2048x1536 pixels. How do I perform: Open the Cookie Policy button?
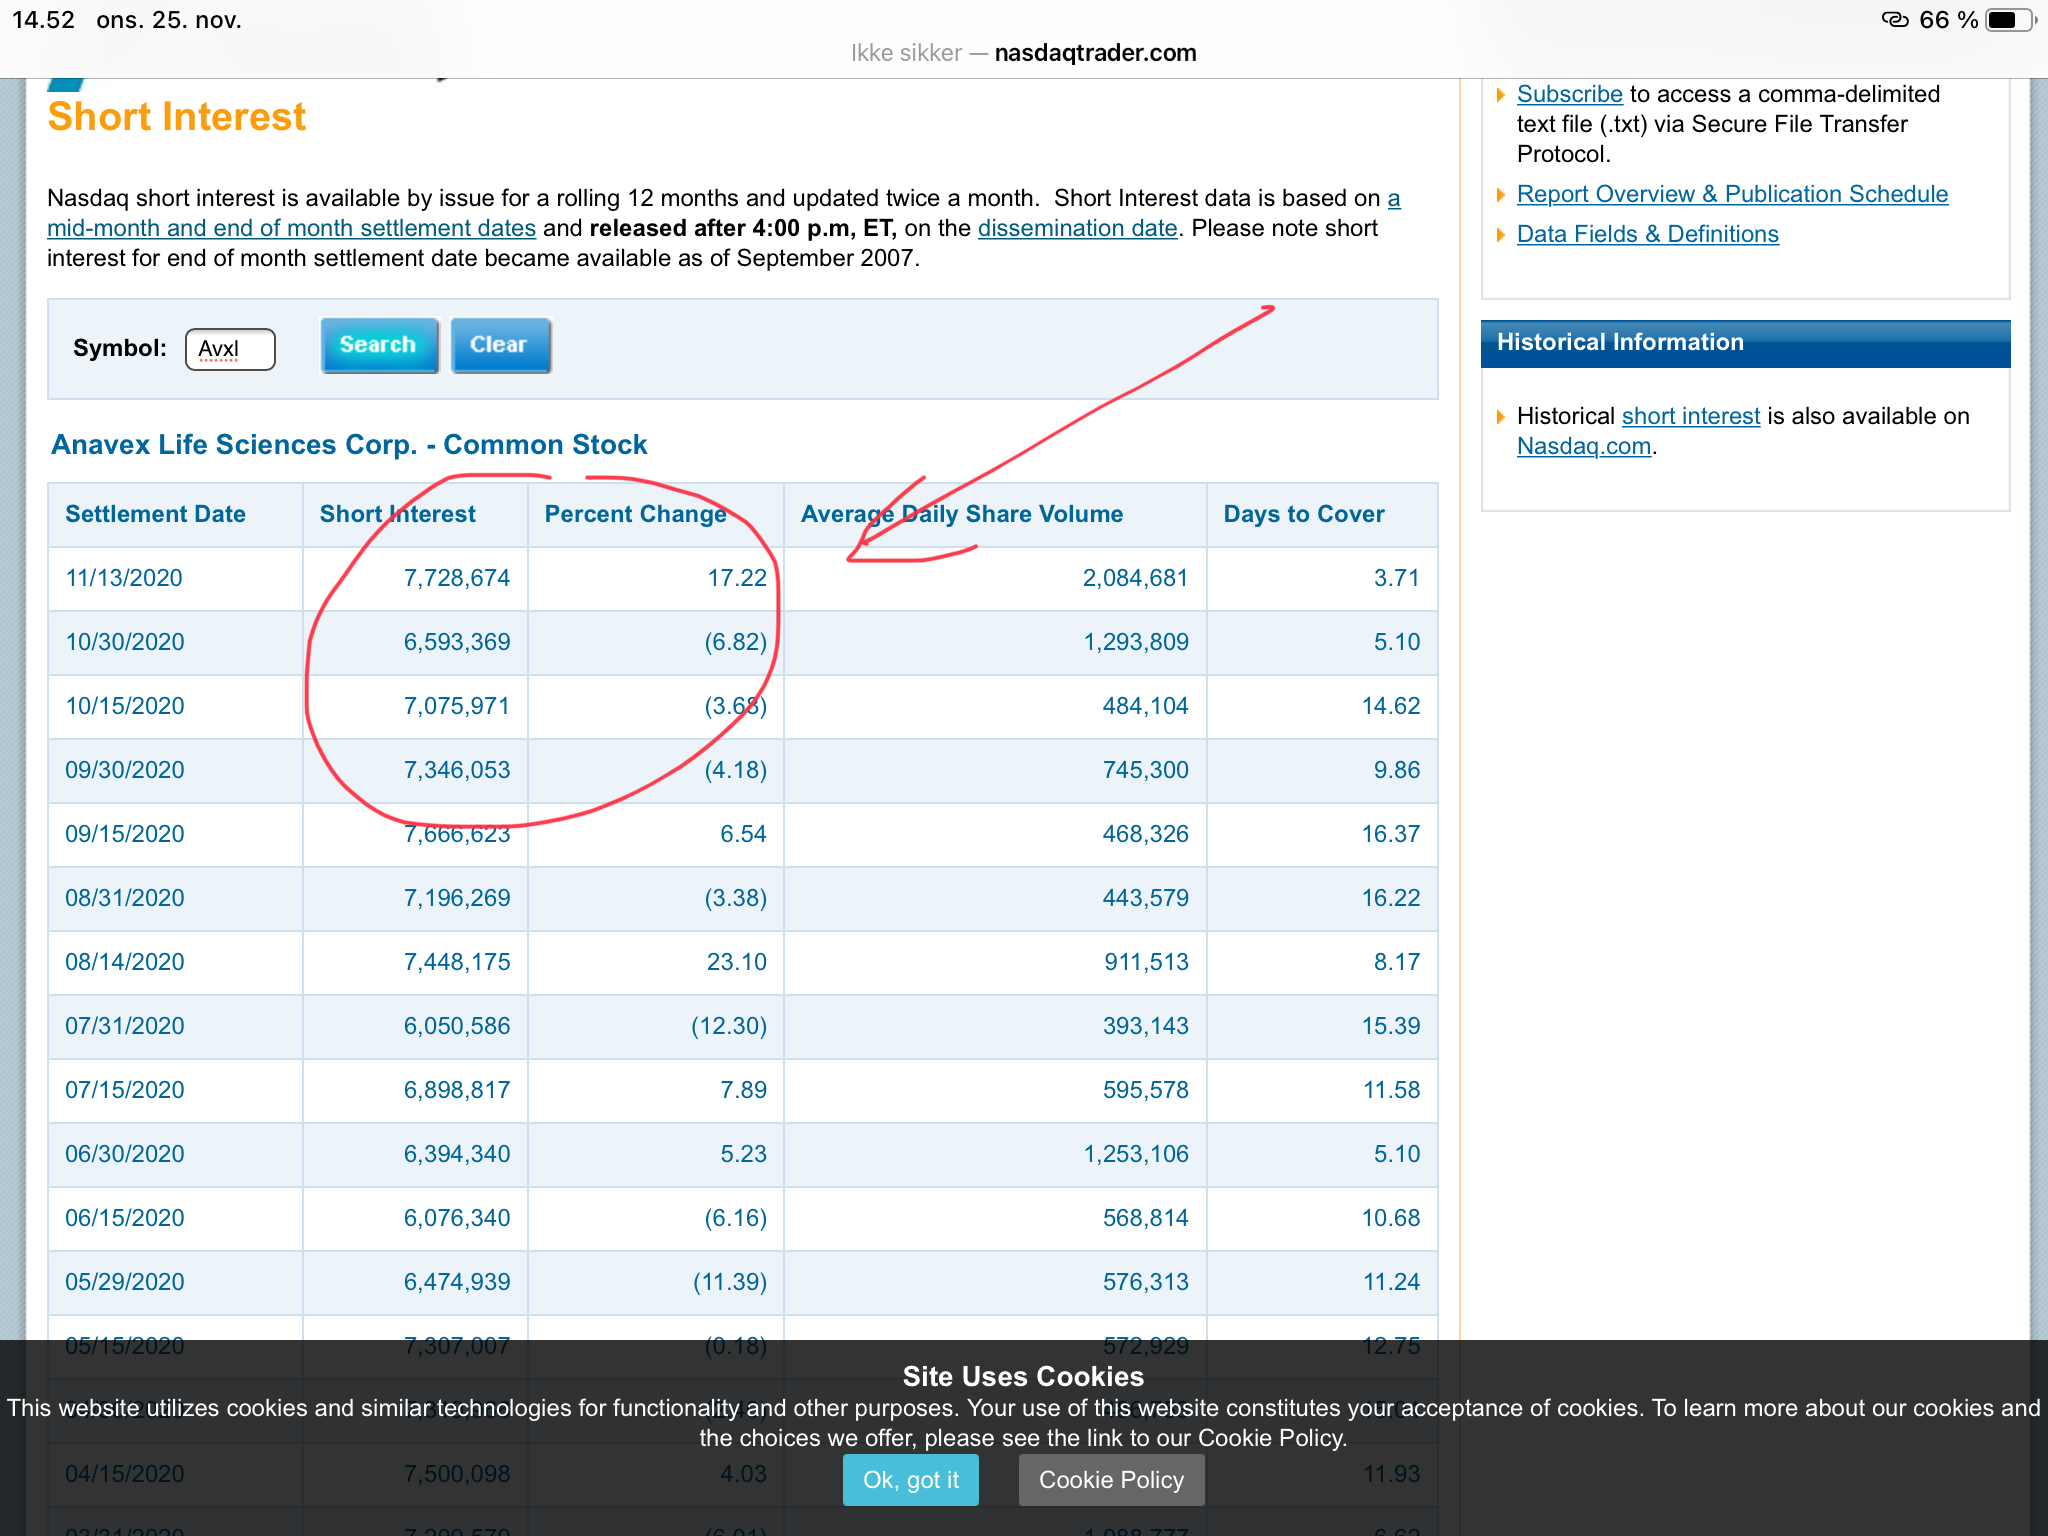[x=1111, y=1480]
